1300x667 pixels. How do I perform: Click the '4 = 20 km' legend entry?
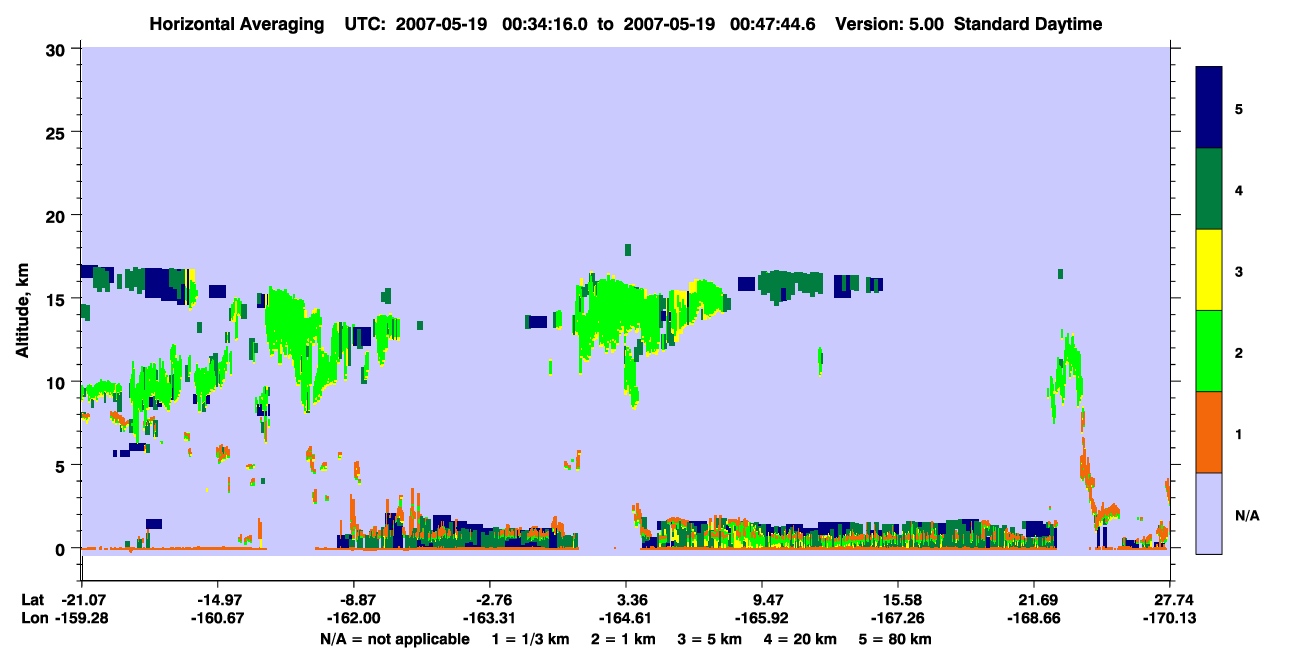pos(799,639)
